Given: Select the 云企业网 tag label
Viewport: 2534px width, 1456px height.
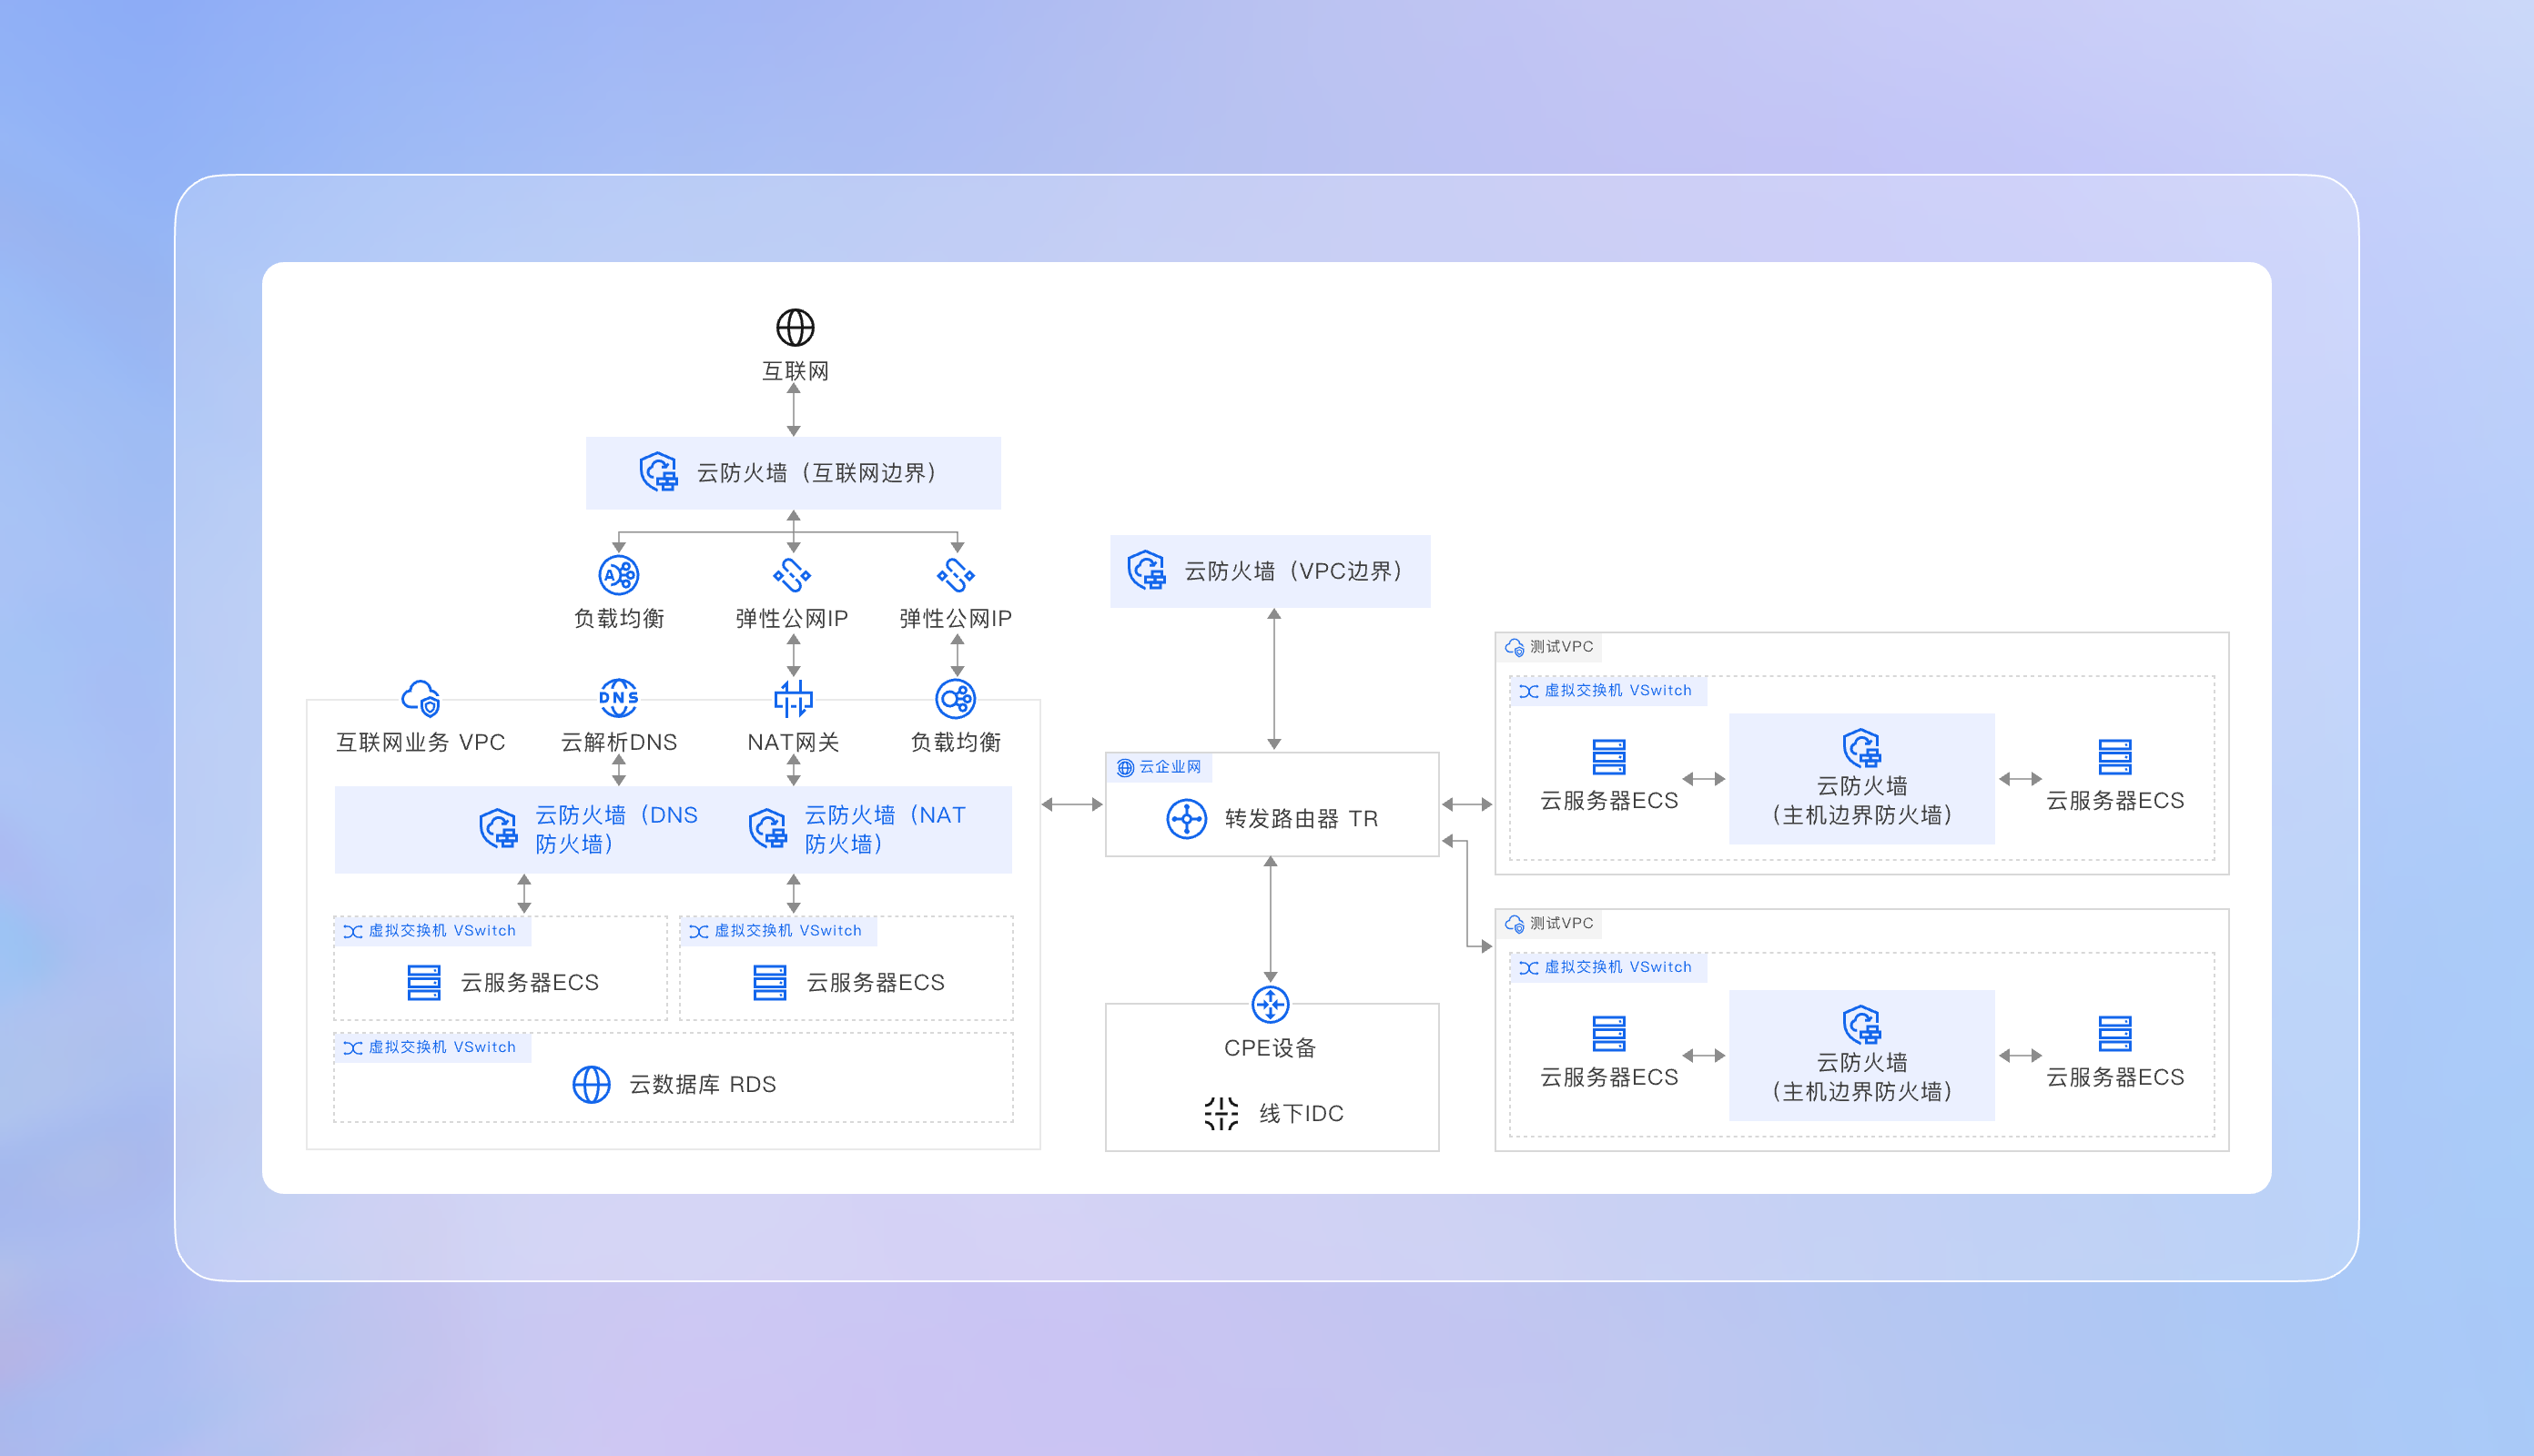Looking at the screenshot, I should 1160,767.
